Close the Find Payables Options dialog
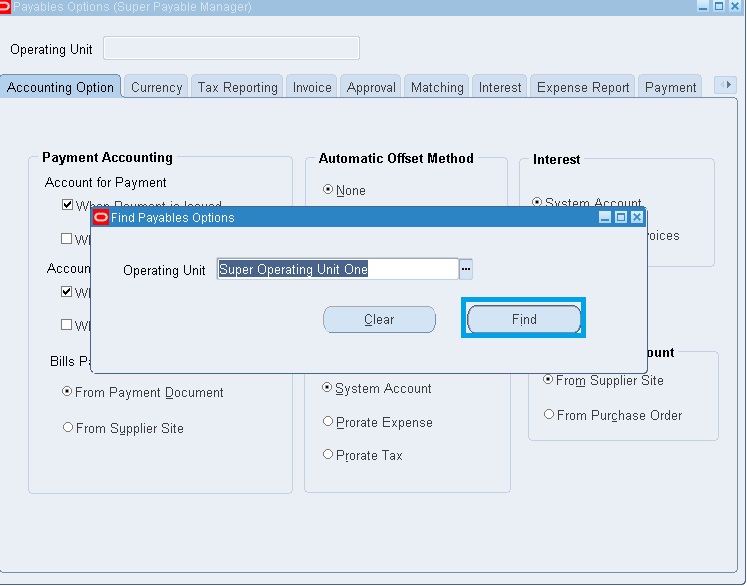This screenshot has width=747, height=586. (637, 217)
